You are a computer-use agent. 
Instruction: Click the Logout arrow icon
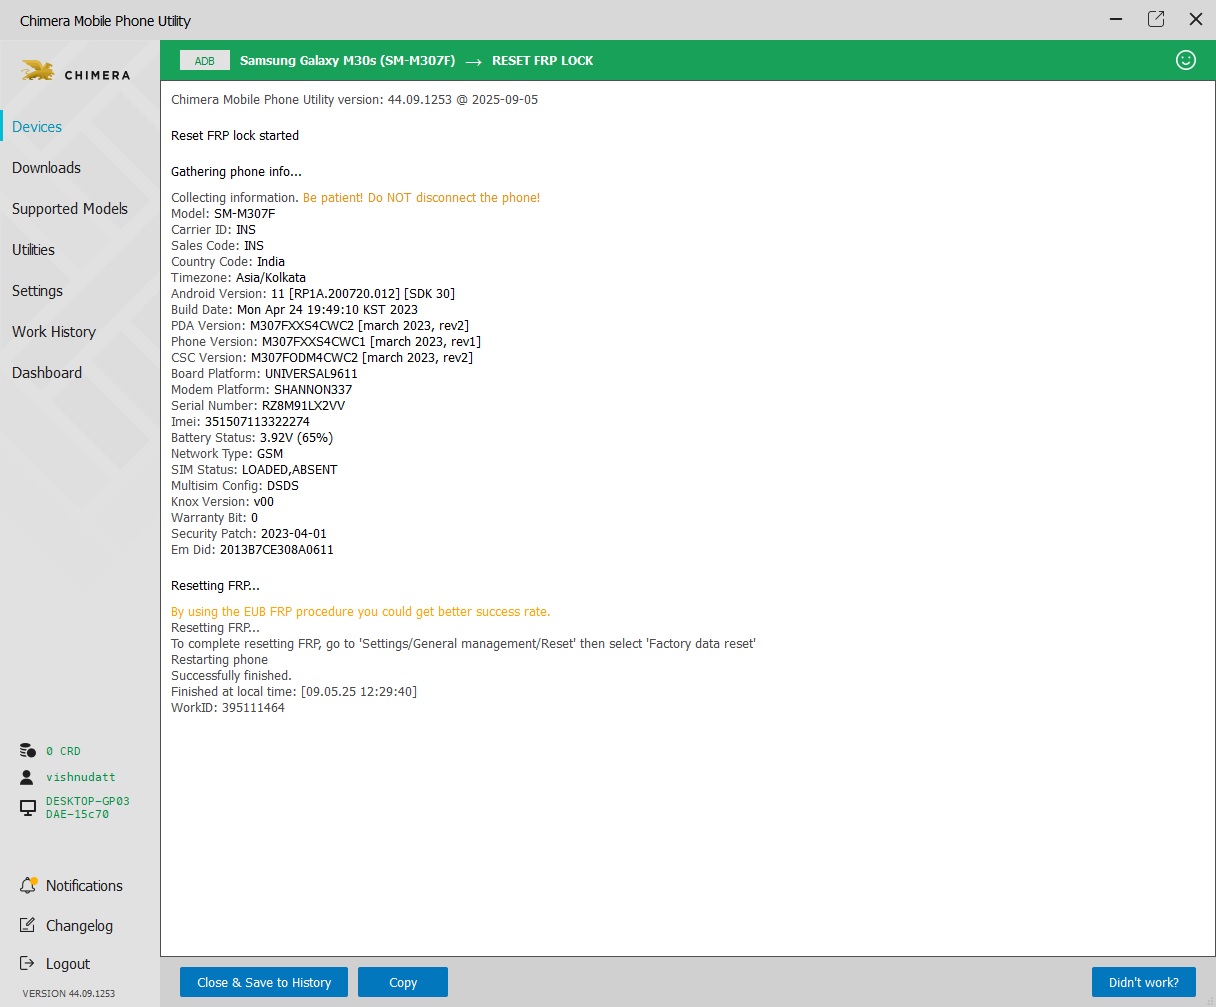pyautogui.click(x=27, y=964)
